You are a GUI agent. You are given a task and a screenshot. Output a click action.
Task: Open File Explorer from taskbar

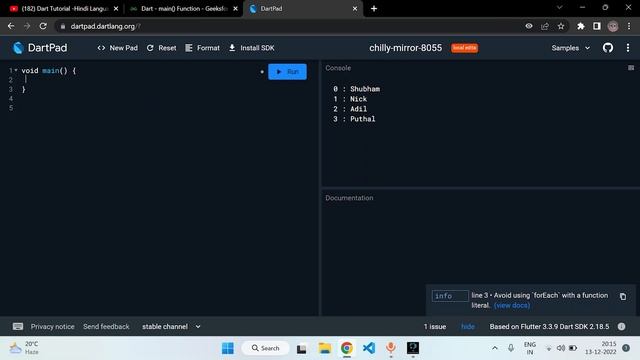point(325,348)
